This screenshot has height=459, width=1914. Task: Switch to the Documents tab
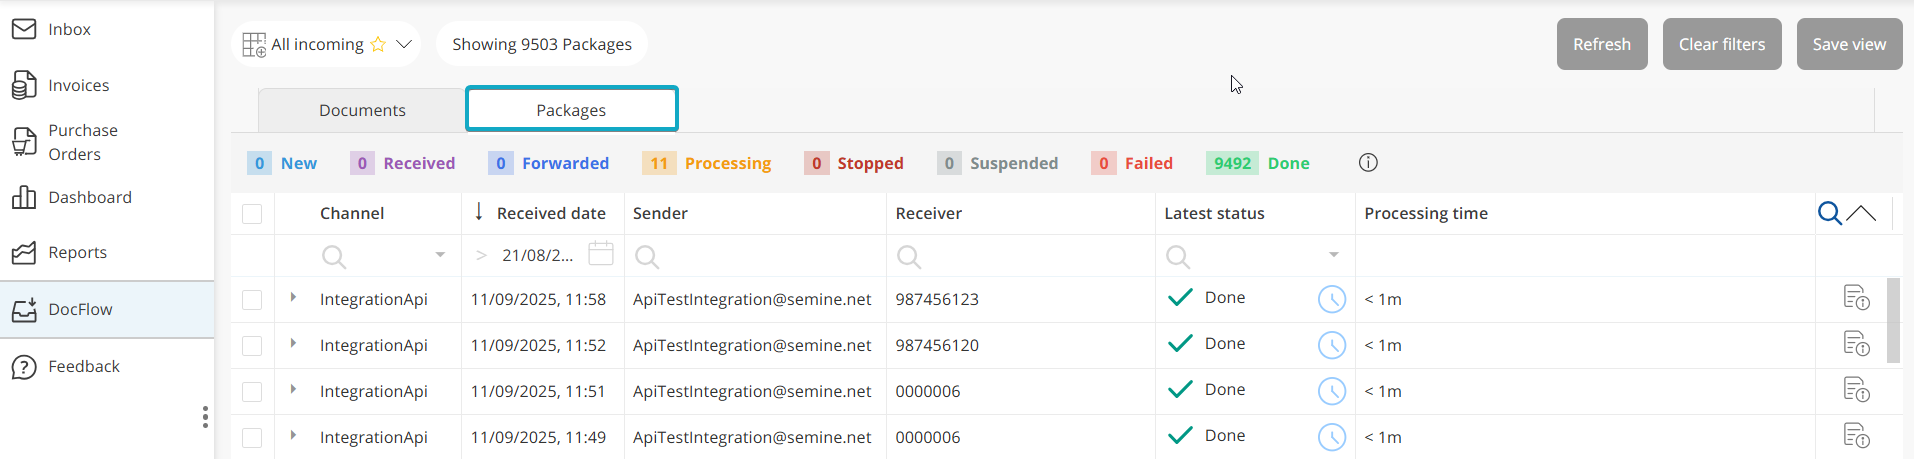(x=362, y=110)
